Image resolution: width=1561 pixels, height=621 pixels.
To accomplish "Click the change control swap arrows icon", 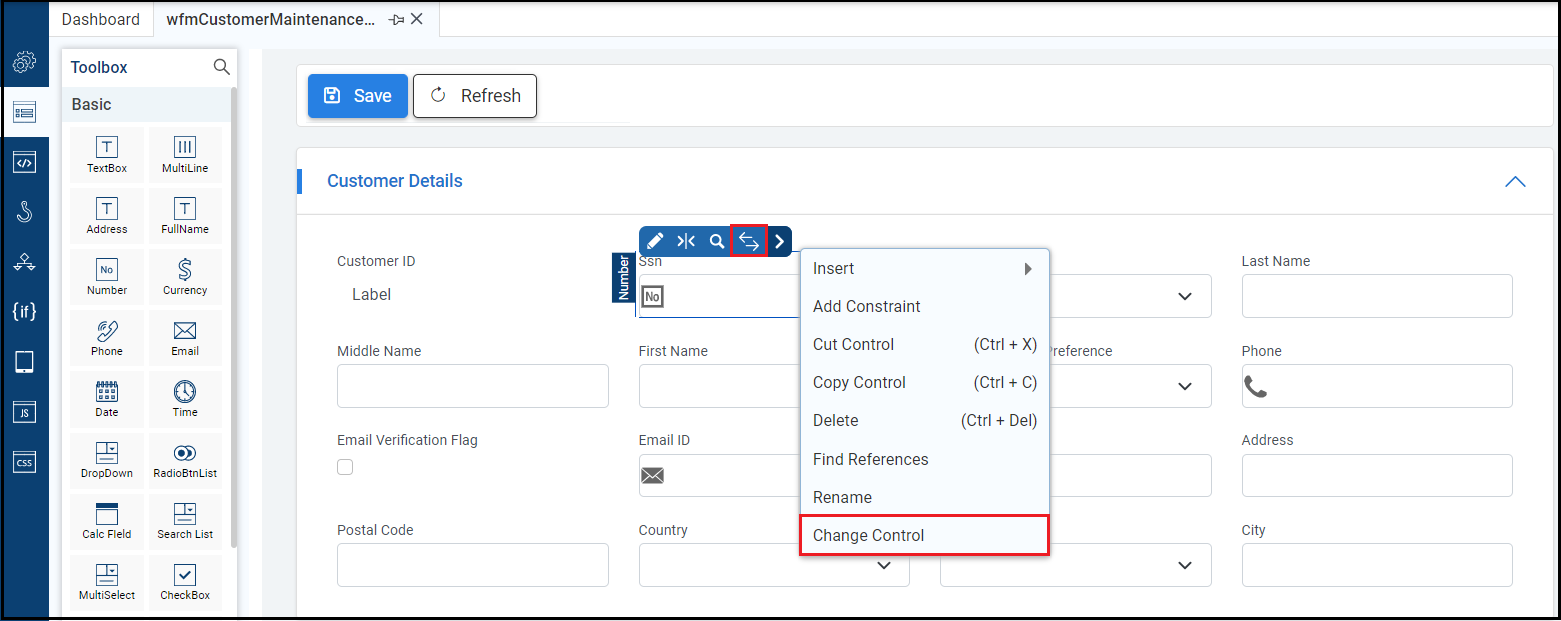I will [x=749, y=241].
